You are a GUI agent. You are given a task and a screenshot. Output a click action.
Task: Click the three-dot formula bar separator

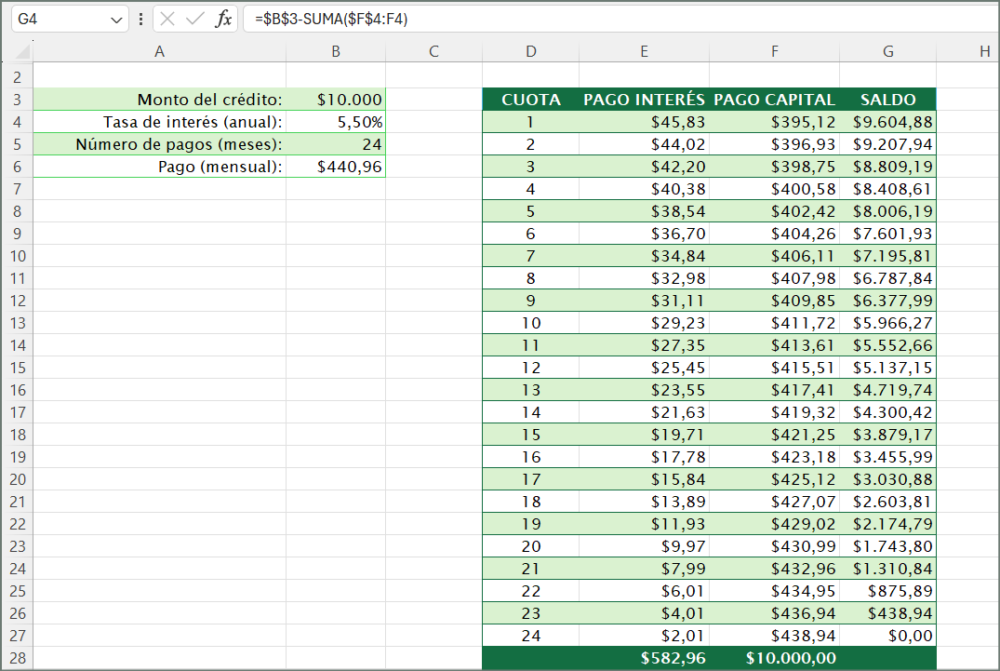click(x=141, y=18)
